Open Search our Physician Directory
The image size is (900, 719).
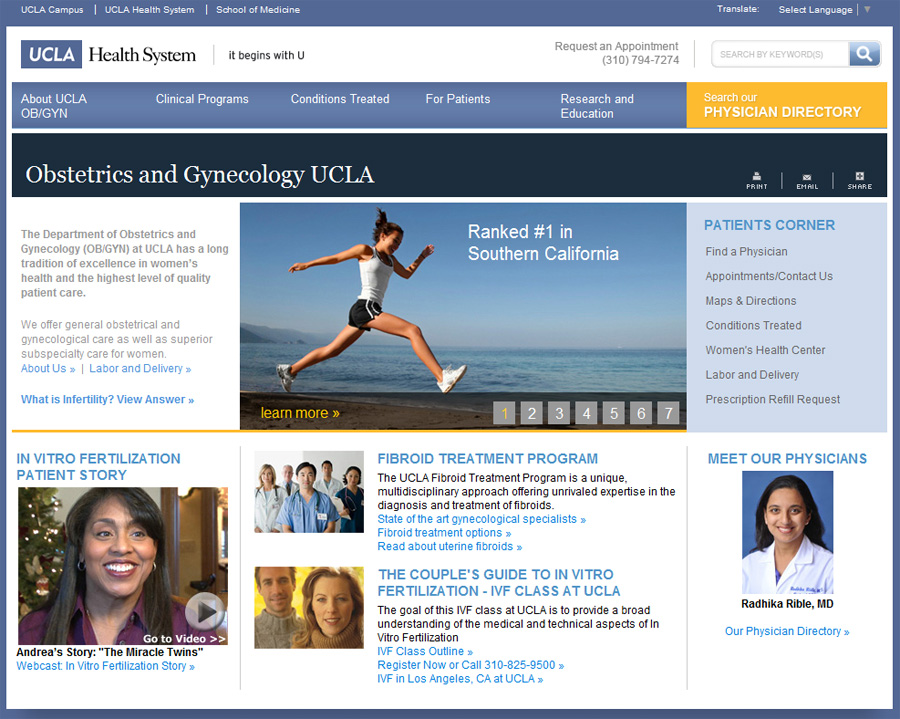[786, 105]
